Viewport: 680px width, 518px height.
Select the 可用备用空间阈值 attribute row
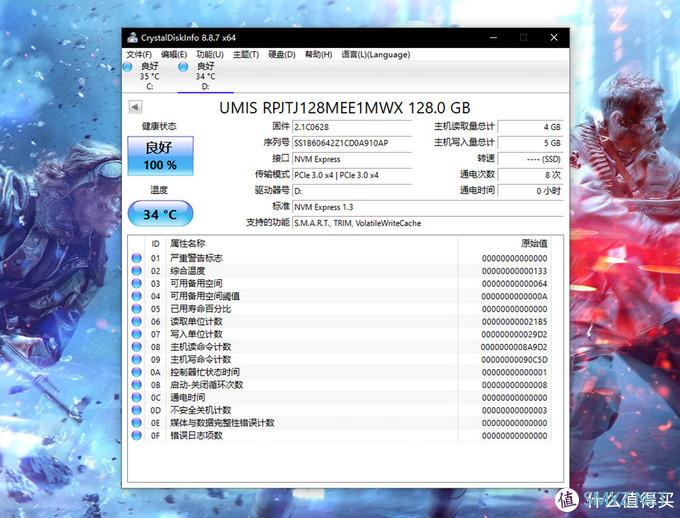click(340, 296)
